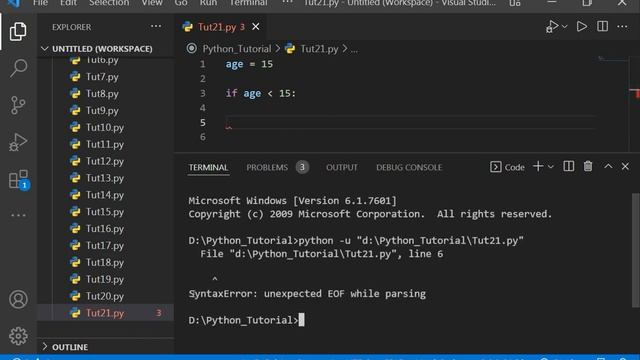Screen dimensions: 640x360
Task: Open editor more actions ellipsis
Action: tap(622, 27)
